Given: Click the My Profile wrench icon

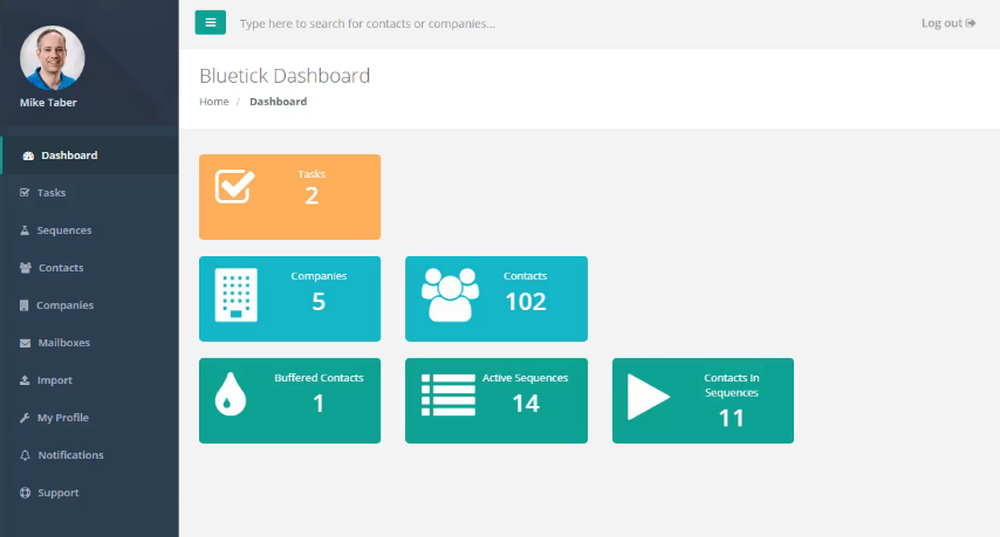Looking at the screenshot, I should (x=25, y=418).
